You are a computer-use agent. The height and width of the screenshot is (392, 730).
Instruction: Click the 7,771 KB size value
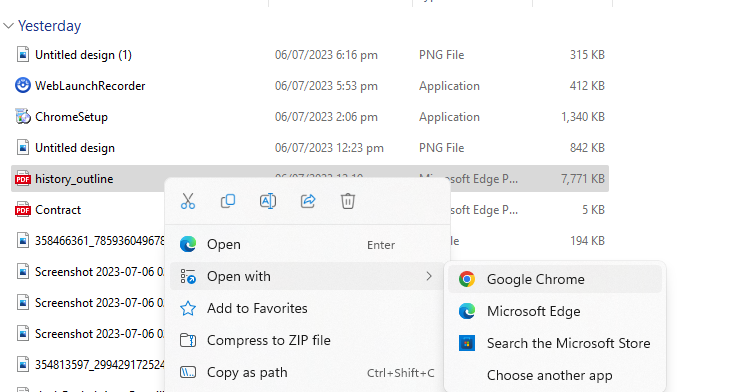click(x=583, y=179)
